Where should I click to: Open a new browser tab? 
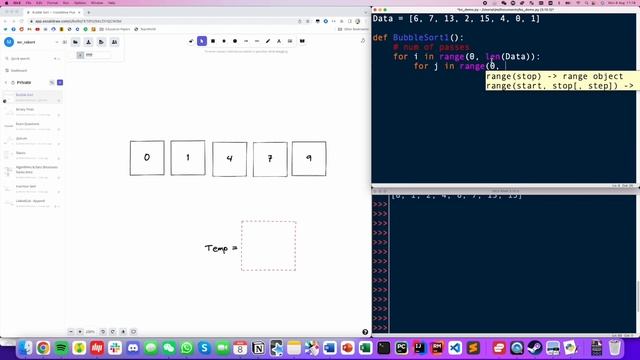(89, 13)
